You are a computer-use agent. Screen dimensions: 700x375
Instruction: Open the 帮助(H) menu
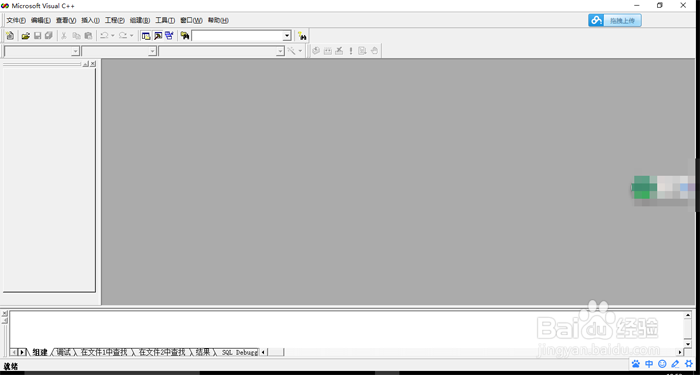(x=218, y=20)
